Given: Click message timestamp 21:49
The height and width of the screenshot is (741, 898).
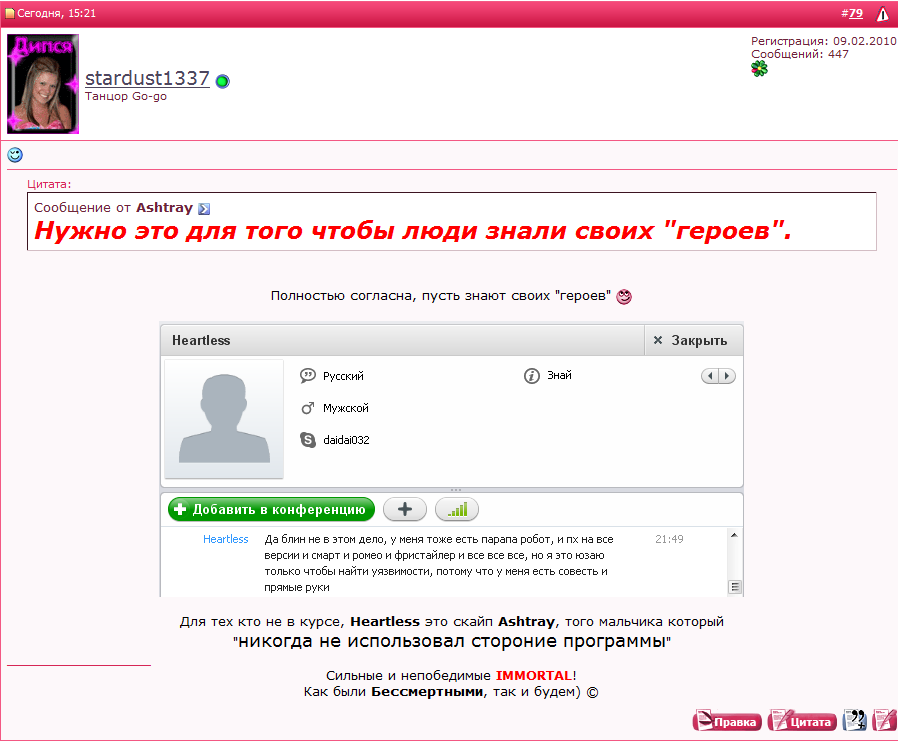Looking at the screenshot, I should click(669, 539).
